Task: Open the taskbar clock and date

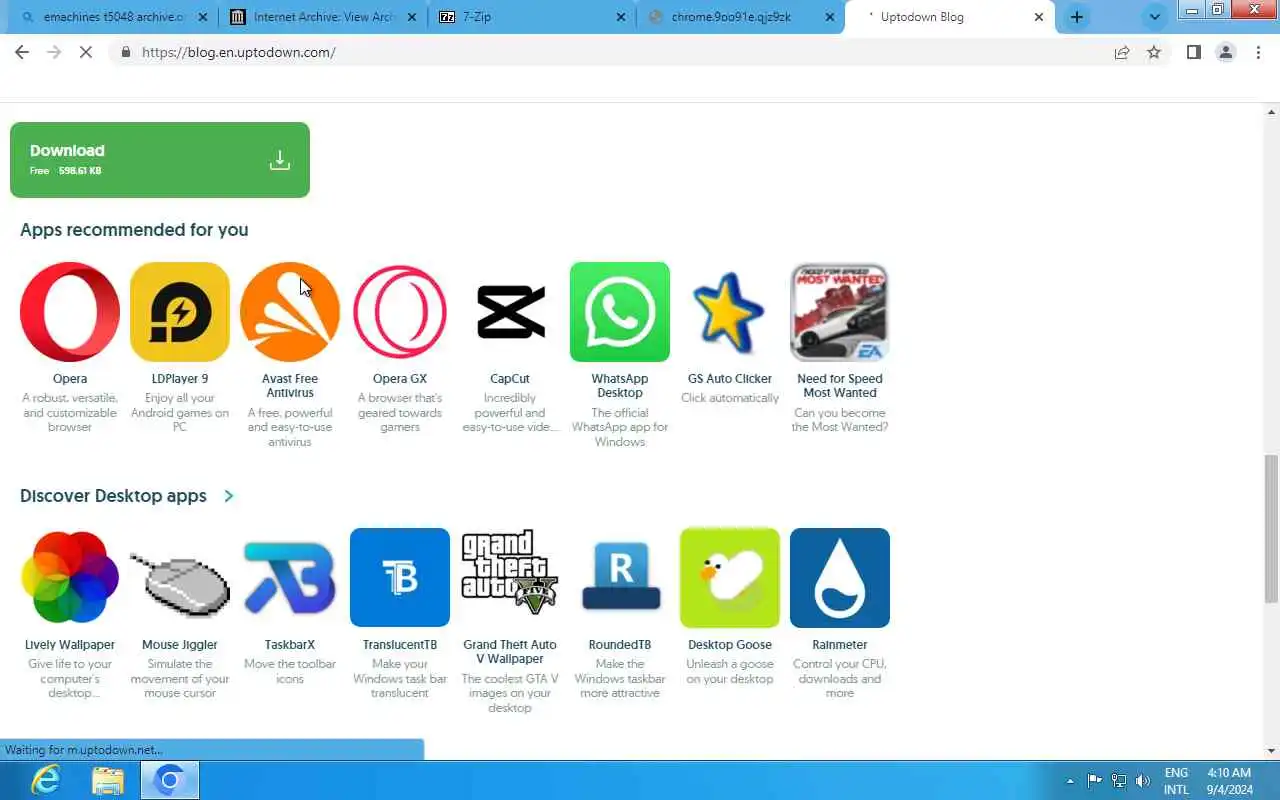Action: [1230, 781]
